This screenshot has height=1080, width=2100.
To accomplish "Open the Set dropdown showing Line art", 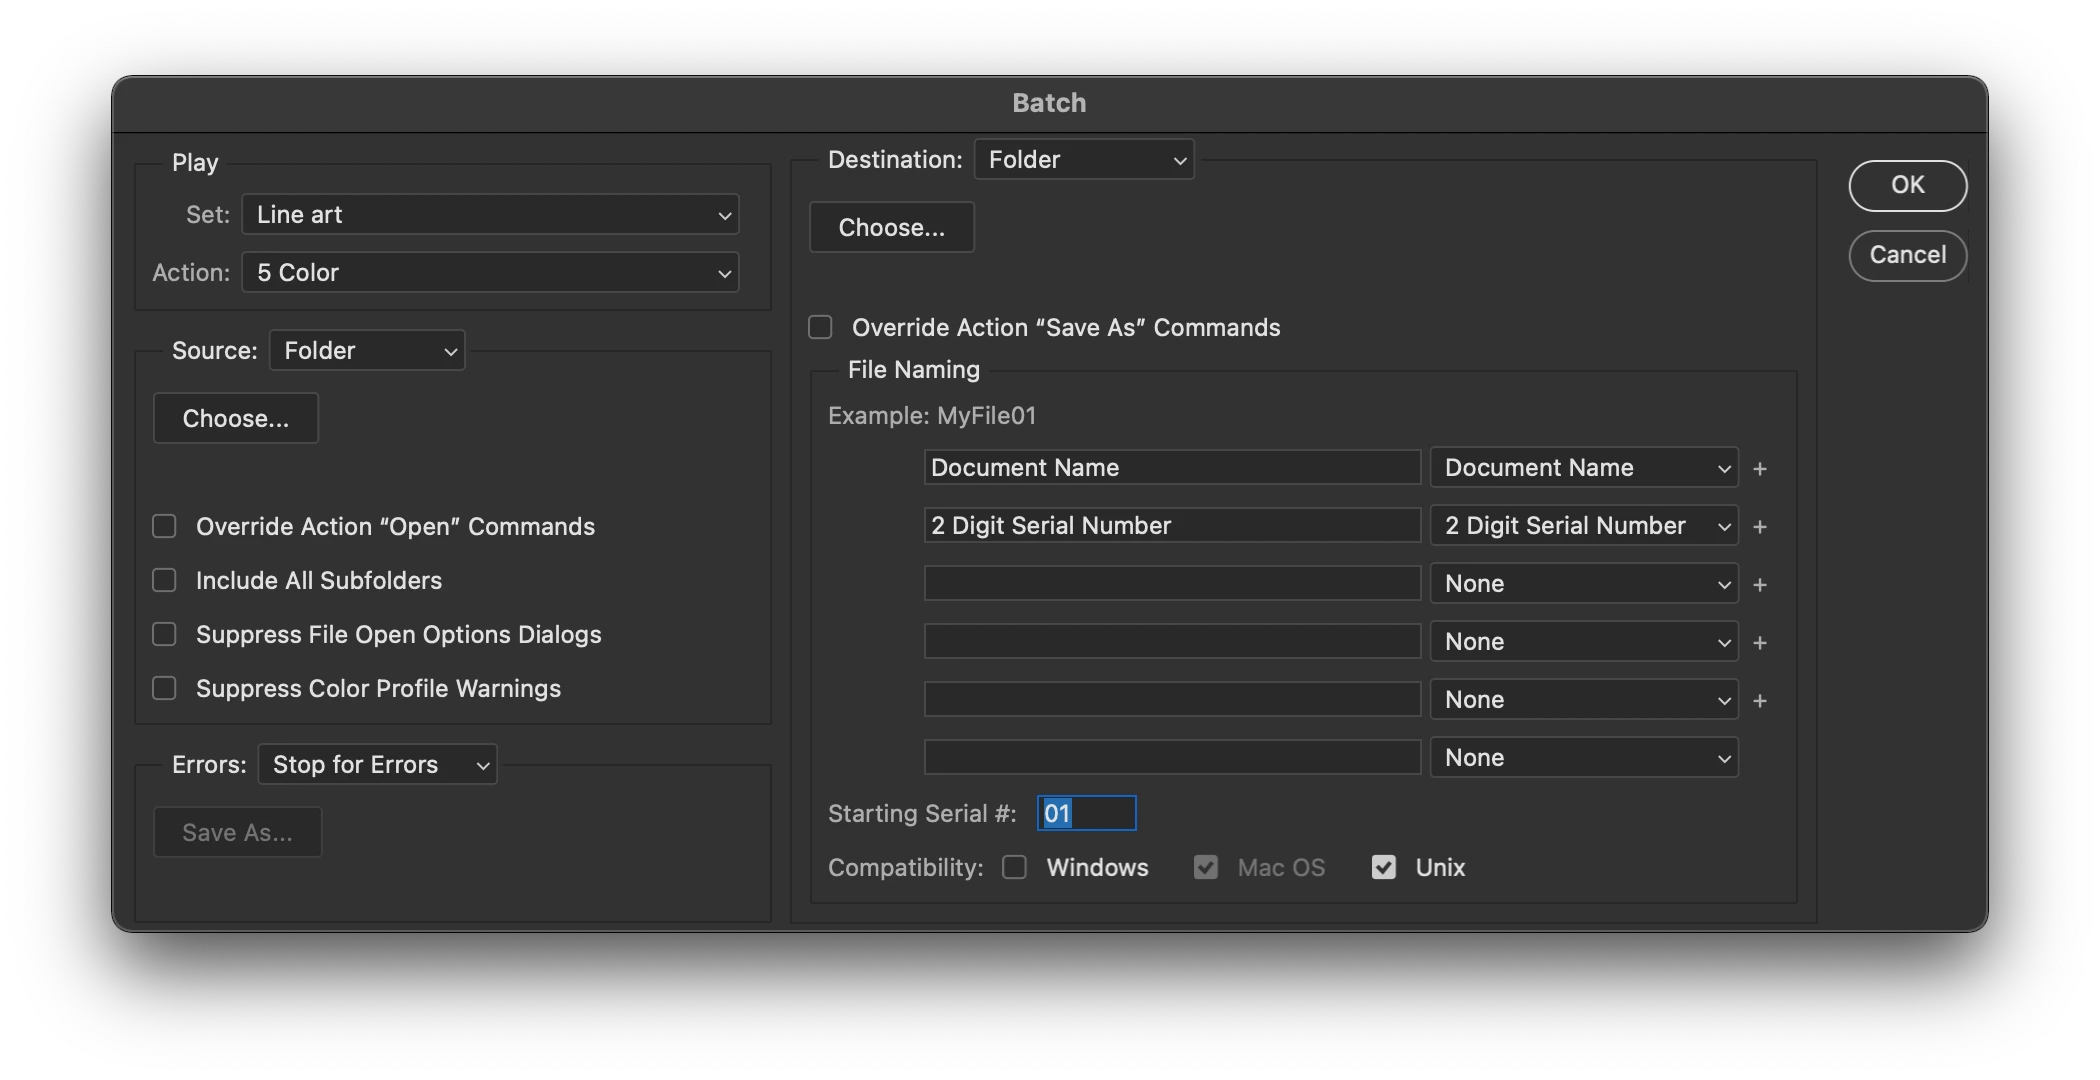I will click(x=490, y=215).
